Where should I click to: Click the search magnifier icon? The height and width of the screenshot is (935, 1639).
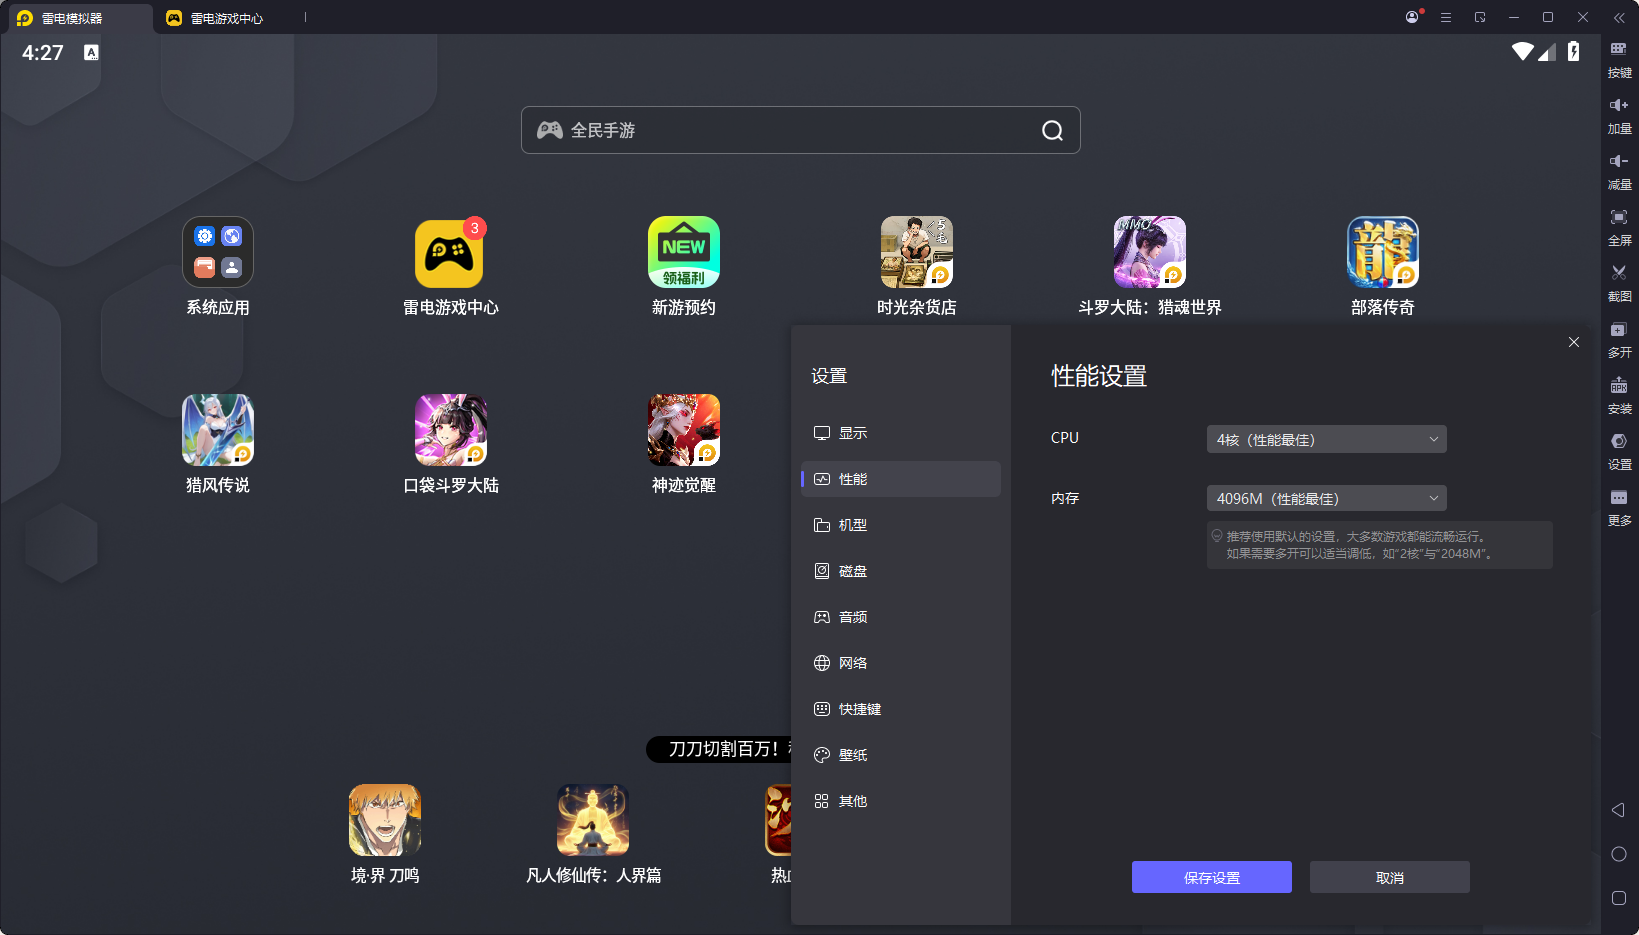click(1052, 130)
